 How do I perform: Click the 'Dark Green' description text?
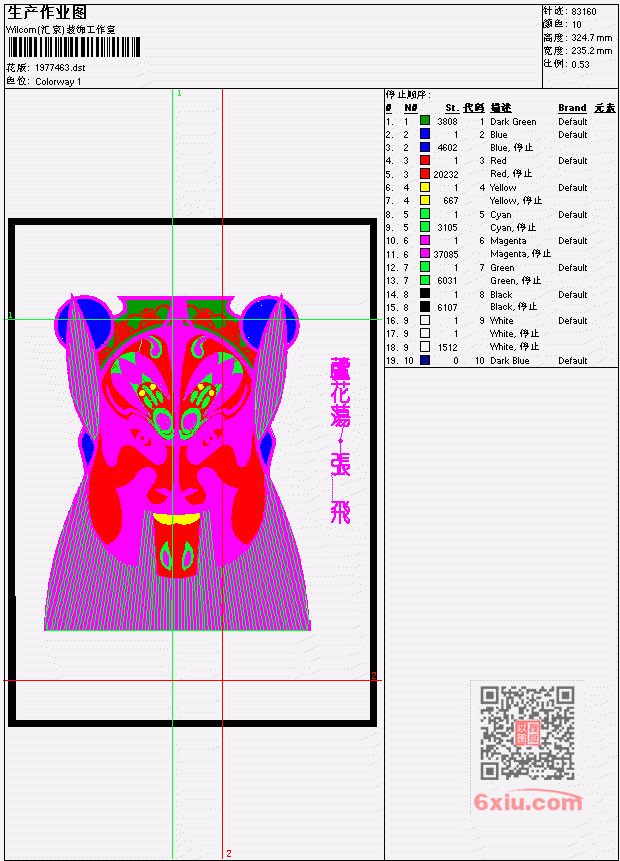tap(513, 121)
